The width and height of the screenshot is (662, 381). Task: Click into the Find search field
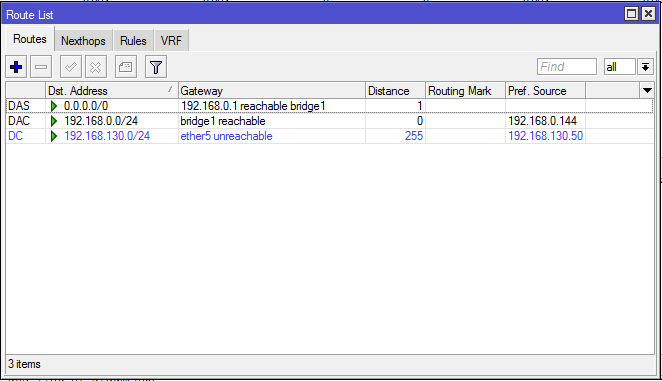coord(567,67)
